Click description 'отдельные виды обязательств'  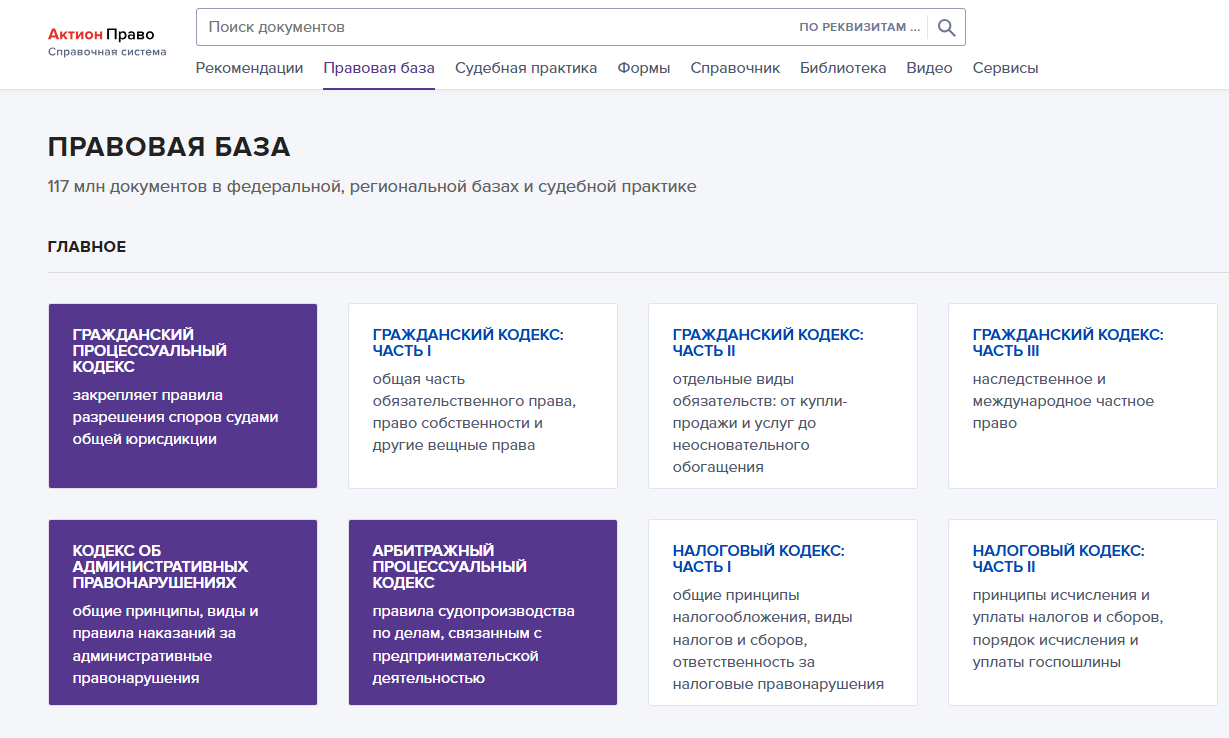click(760, 423)
